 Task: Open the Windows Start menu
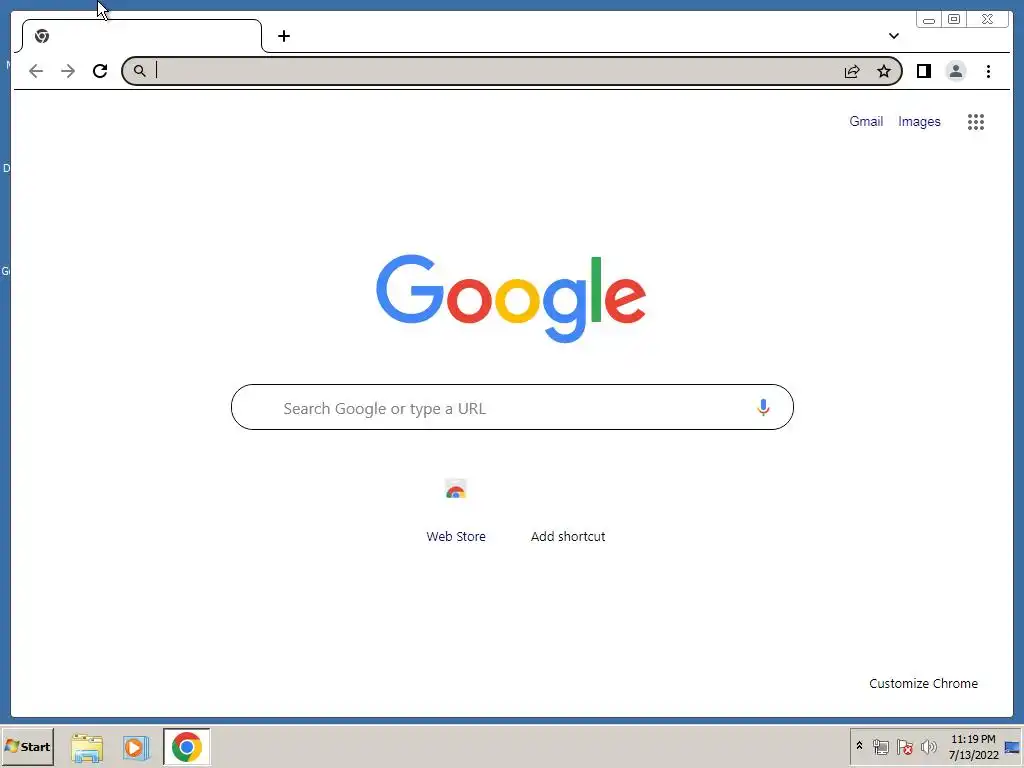[x=27, y=746]
